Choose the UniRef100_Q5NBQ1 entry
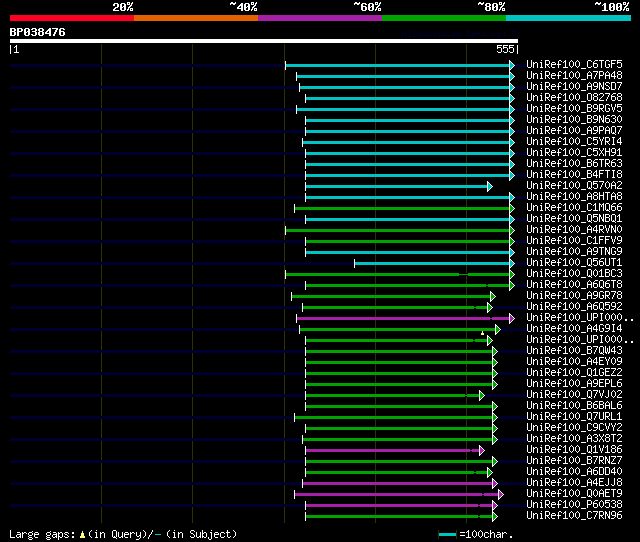The image size is (640, 542). pyautogui.click(x=574, y=219)
